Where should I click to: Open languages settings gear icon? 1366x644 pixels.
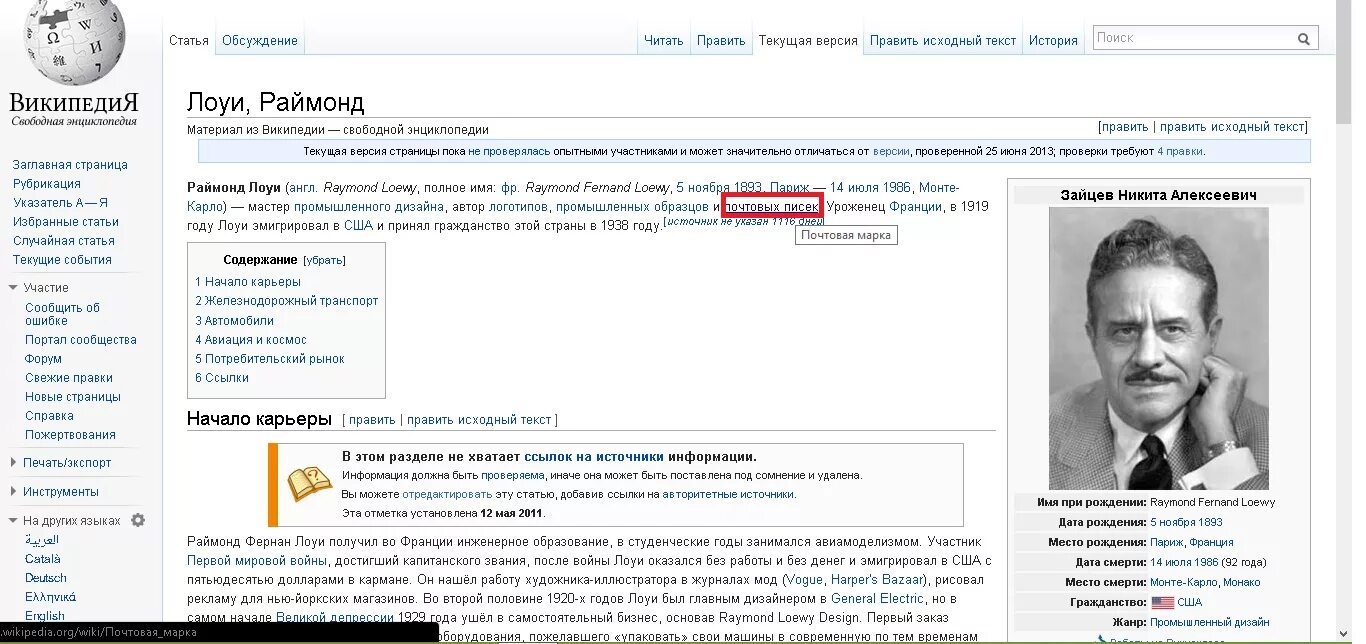[138, 520]
